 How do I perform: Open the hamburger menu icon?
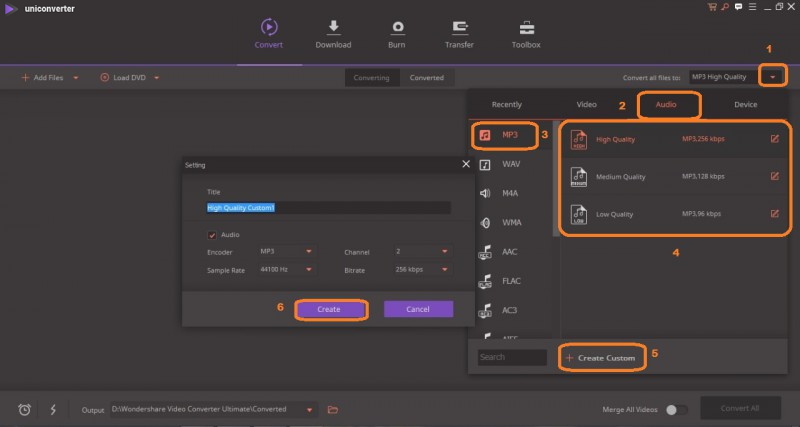753,7
